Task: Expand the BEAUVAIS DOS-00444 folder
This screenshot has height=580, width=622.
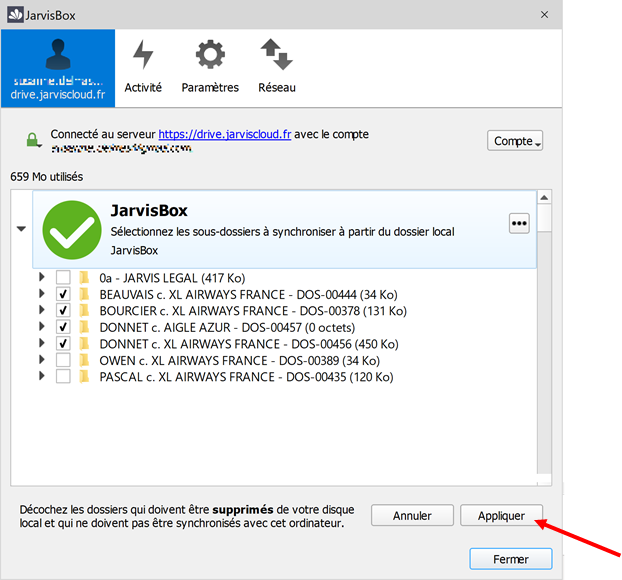Action: (42, 294)
